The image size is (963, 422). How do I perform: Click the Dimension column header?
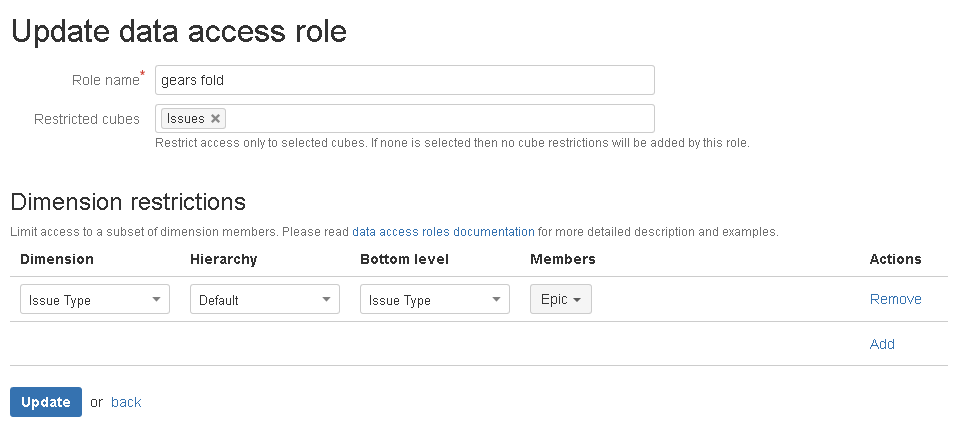pyautogui.click(x=57, y=259)
